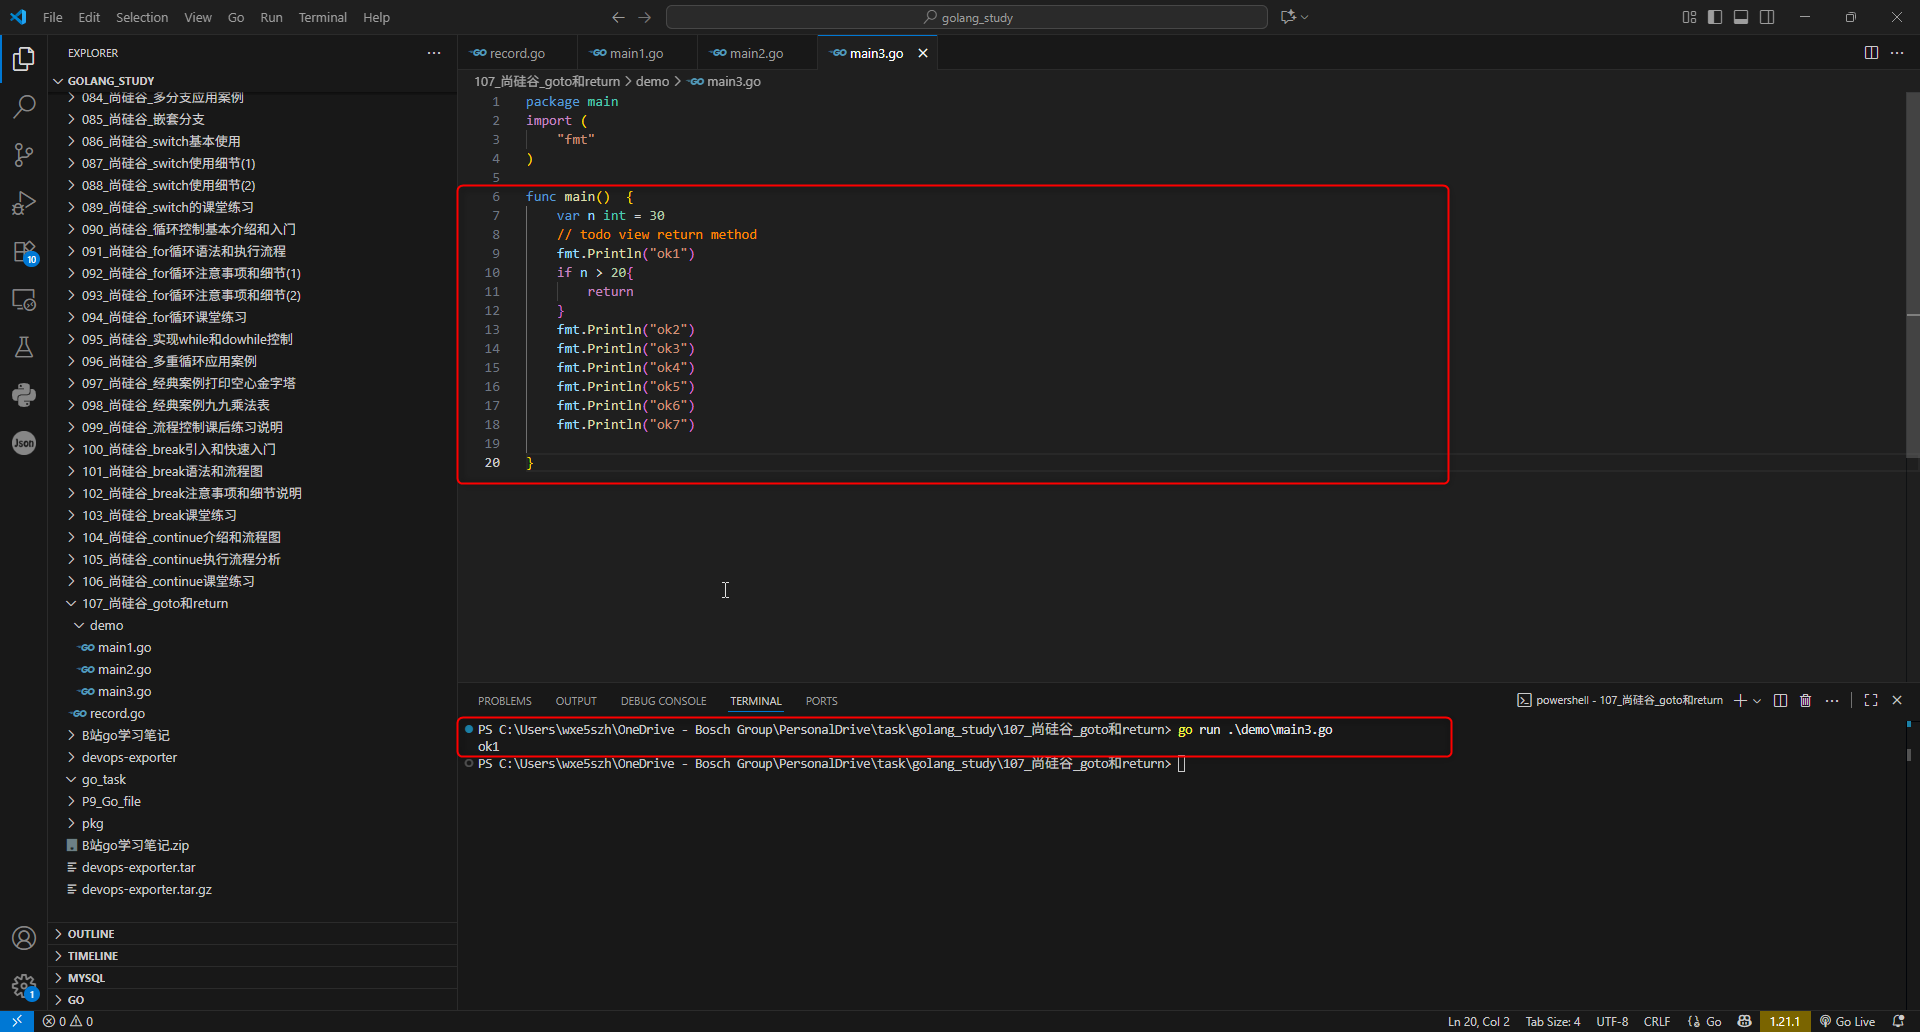The image size is (1920, 1032).
Task: Open the Help menu
Action: [x=376, y=17]
